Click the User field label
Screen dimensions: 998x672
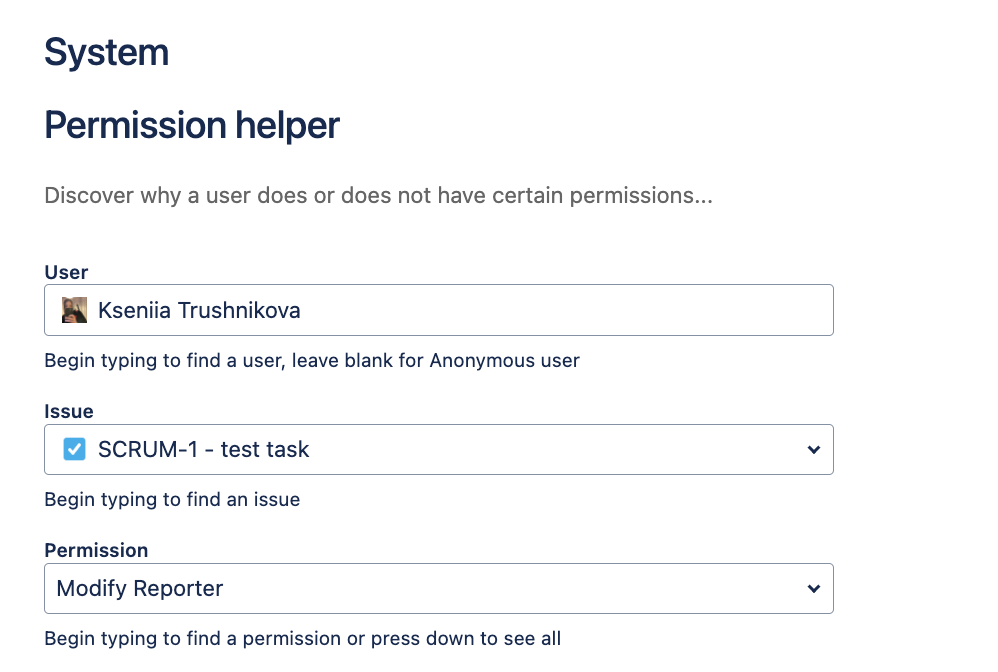pyautogui.click(x=66, y=272)
